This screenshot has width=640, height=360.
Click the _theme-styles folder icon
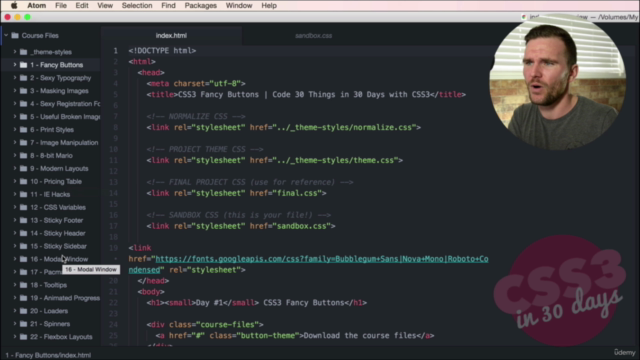(23, 52)
